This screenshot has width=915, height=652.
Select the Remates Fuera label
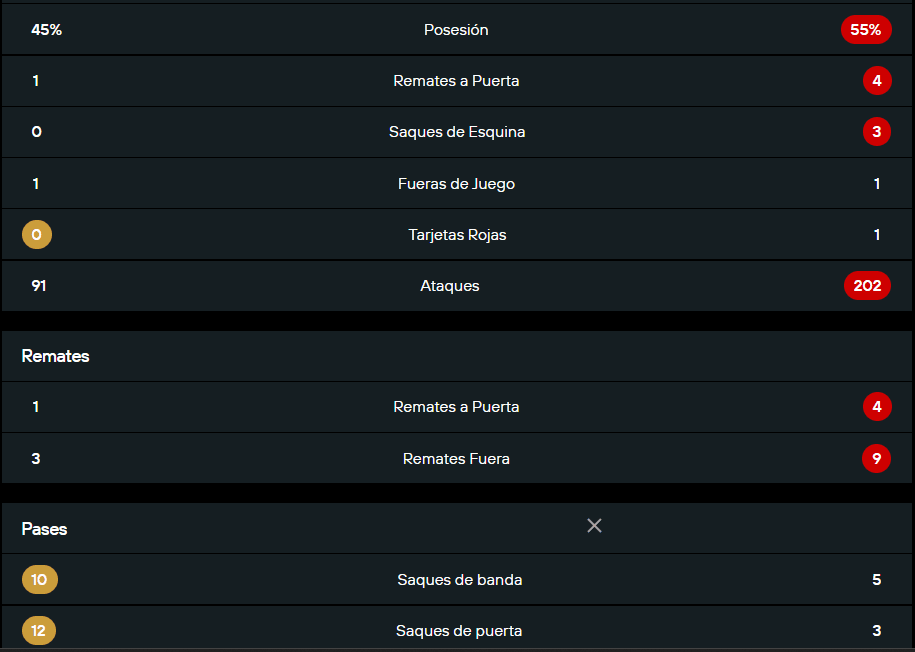[456, 459]
